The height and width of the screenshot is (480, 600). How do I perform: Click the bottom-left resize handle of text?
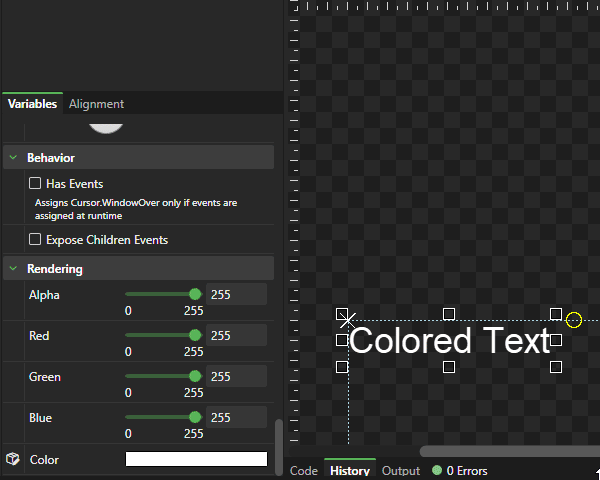342,367
